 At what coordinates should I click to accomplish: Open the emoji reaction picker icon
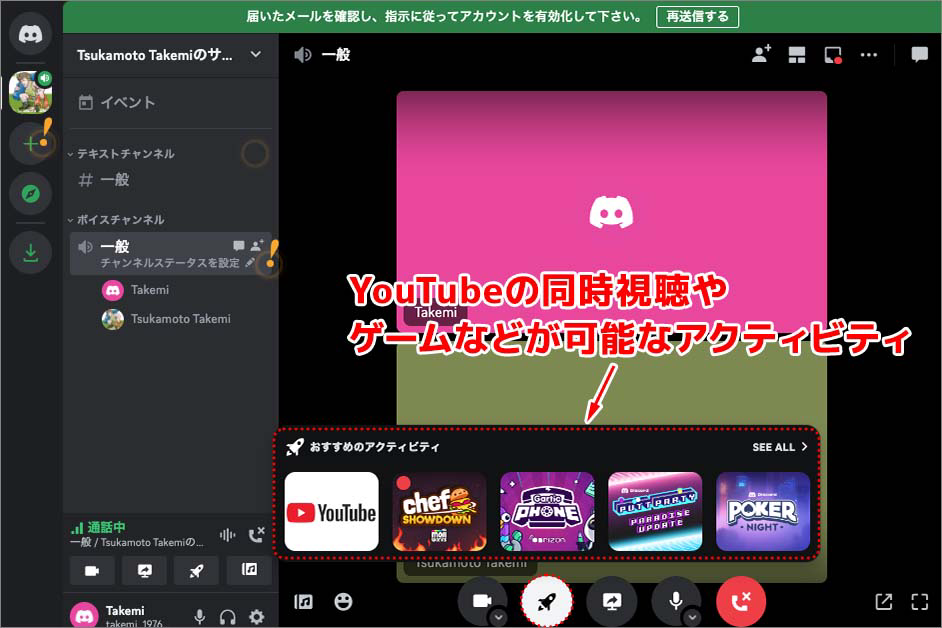343,601
